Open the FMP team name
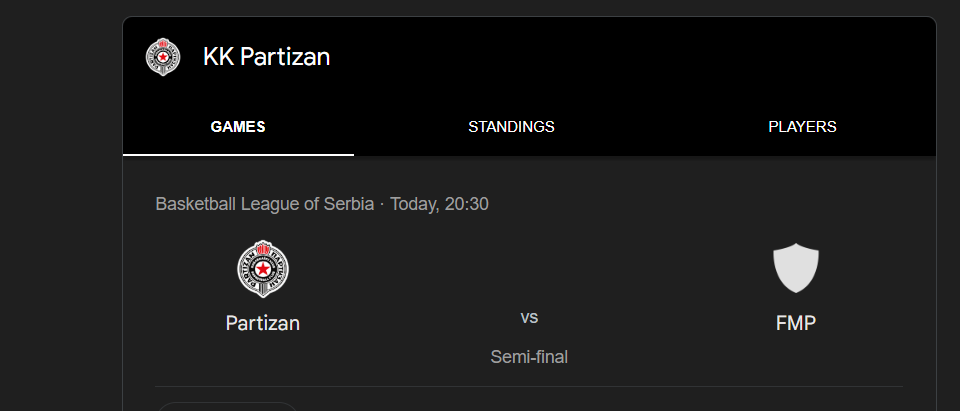 pyautogui.click(x=796, y=323)
